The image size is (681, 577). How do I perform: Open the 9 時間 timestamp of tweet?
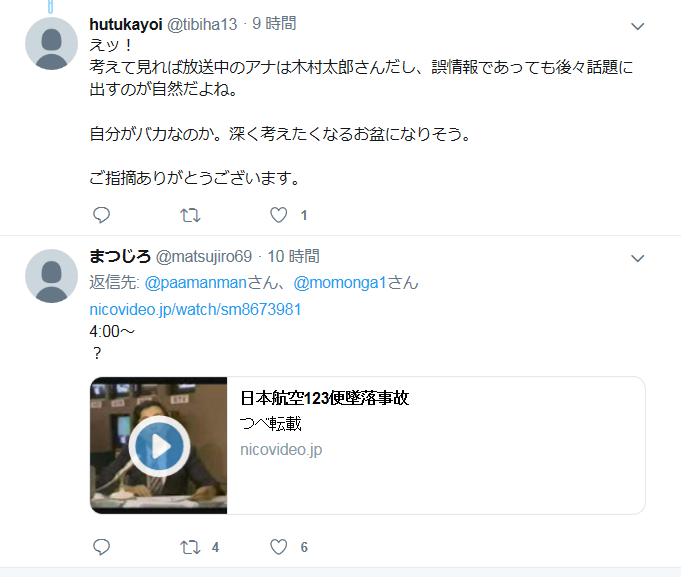[274, 23]
